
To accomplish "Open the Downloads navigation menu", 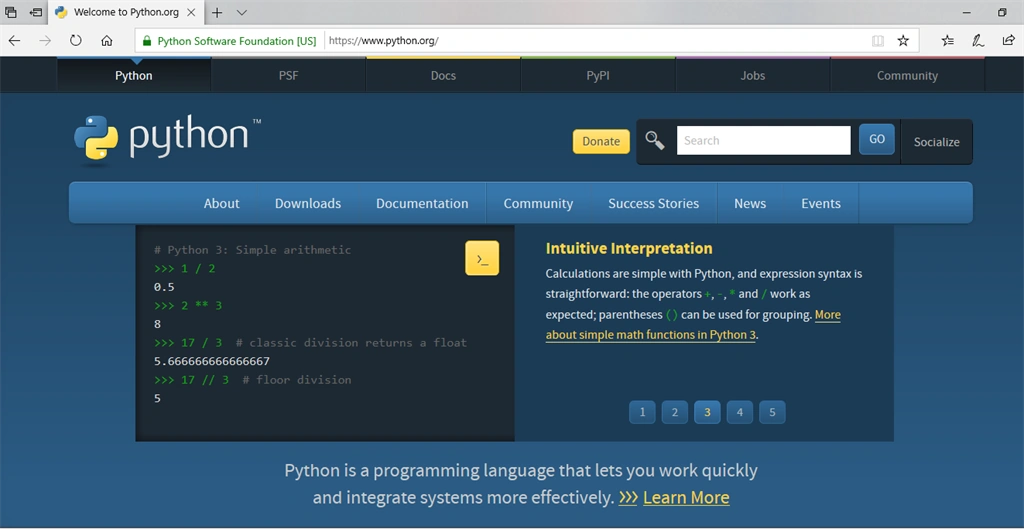I will [x=308, y=204].
